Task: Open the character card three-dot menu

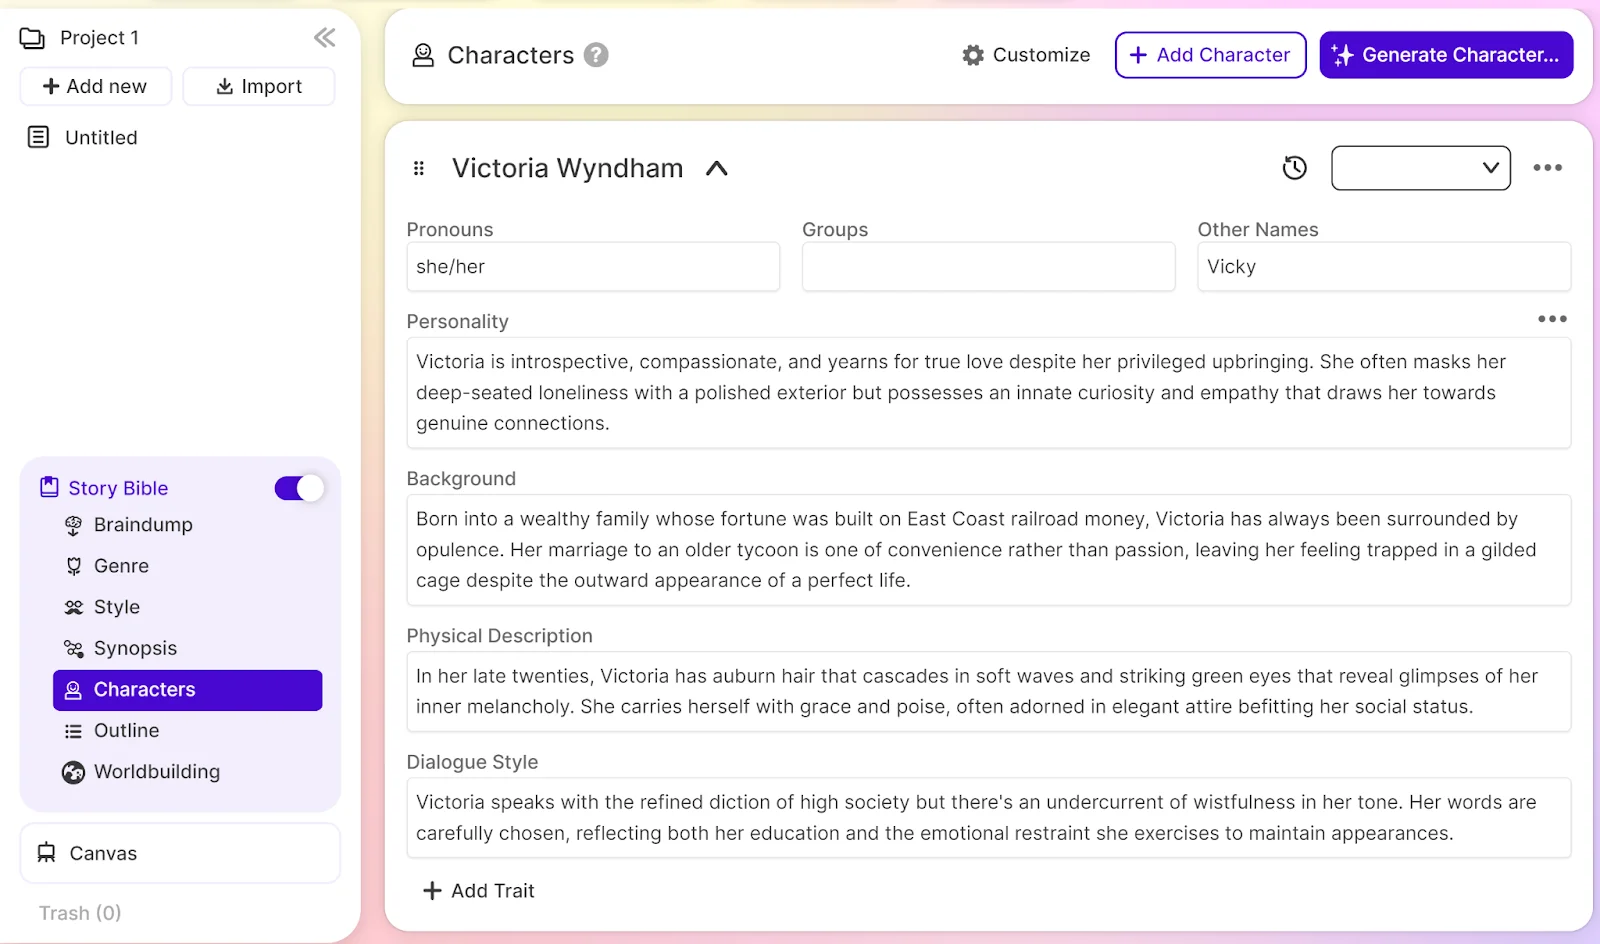Action: [1547, 168]
